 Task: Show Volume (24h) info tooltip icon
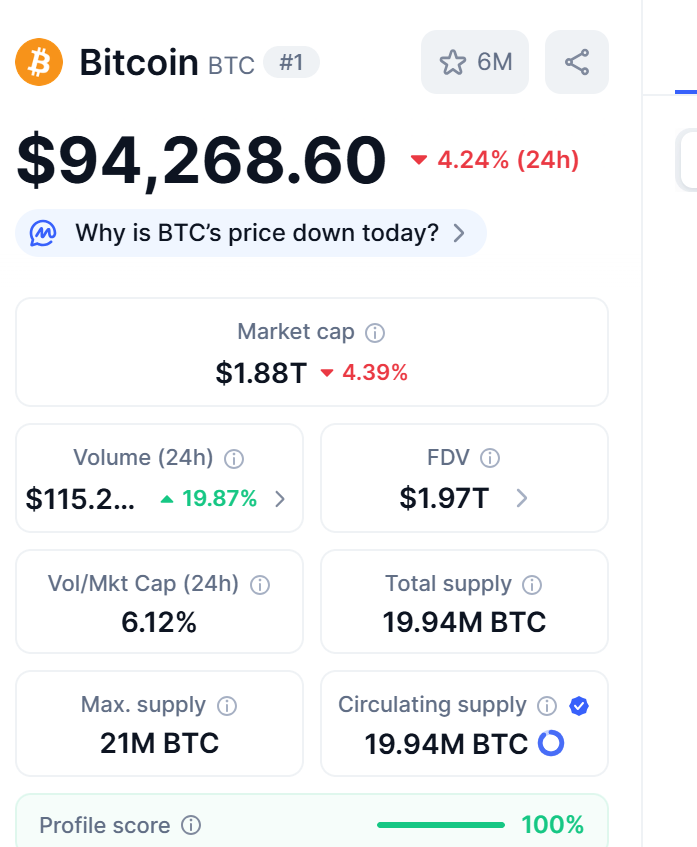(234, 459)
